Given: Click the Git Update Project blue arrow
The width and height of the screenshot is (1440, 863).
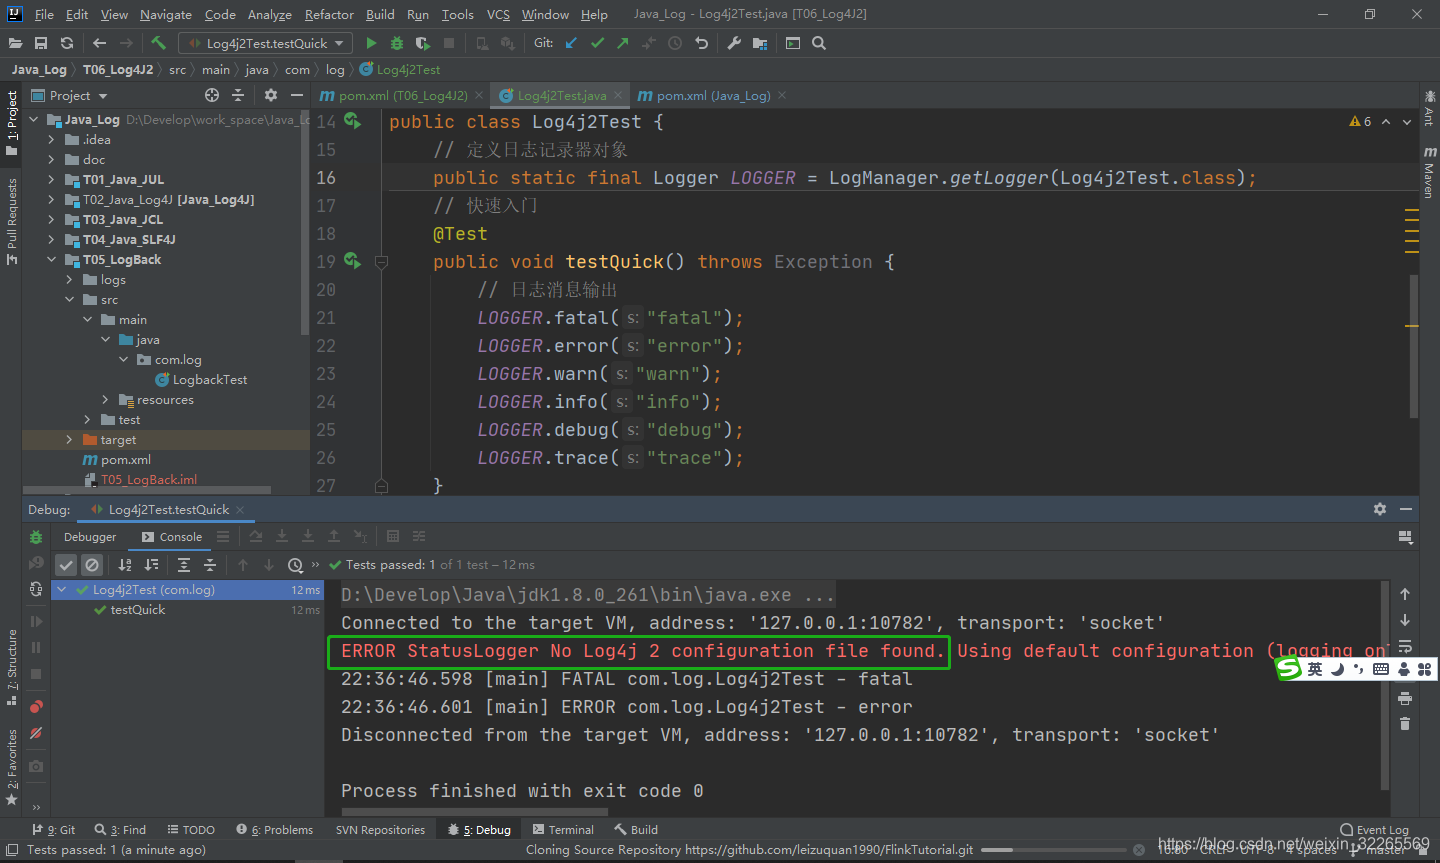Looking at the screenshot, I should pyautogui.click(x=571, y=43).
